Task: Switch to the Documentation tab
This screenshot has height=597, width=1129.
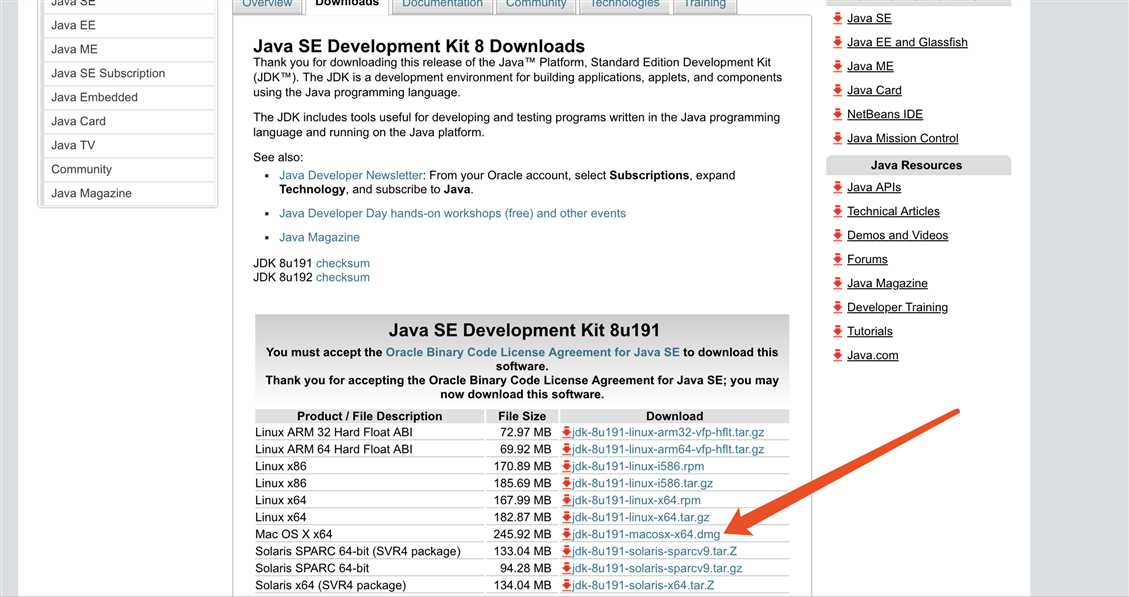Action: (x=440, y=4)
